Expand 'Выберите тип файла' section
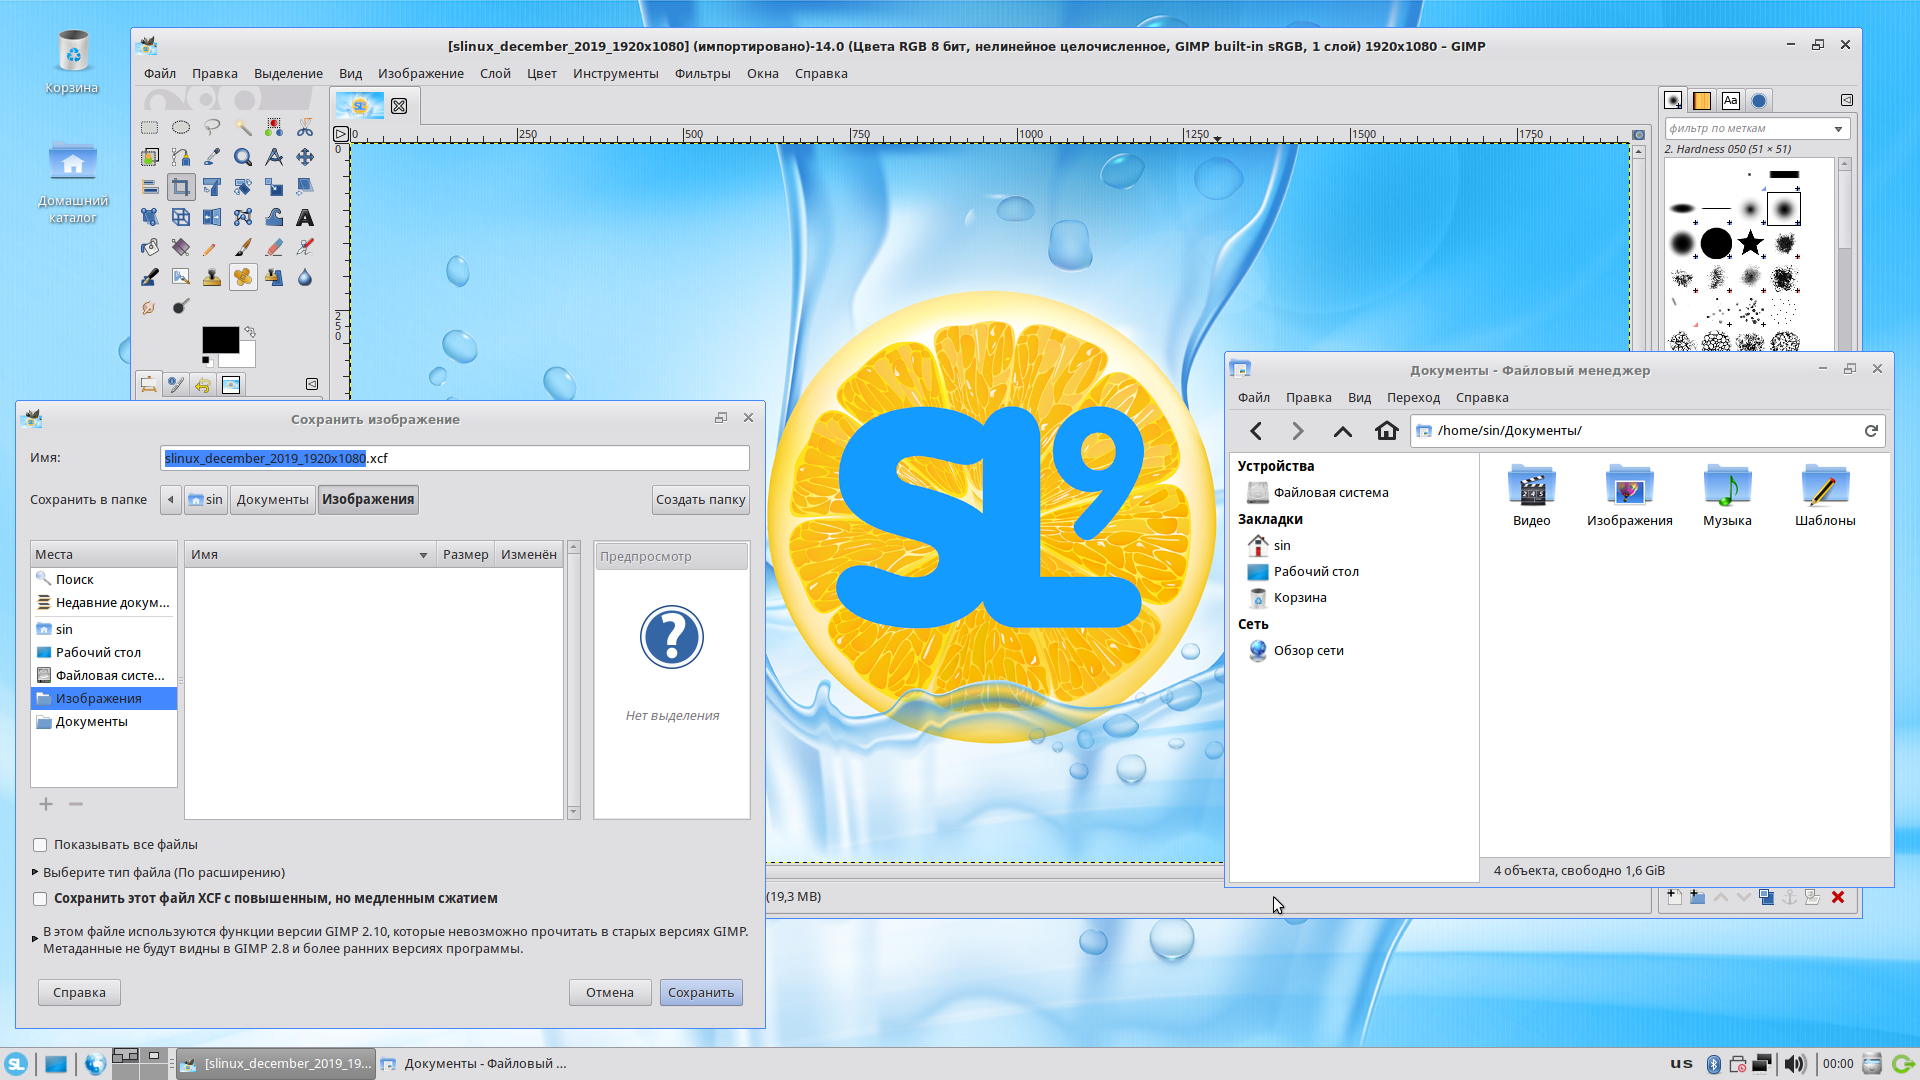The image size is (1920, 1080). pyautogui.click(x=35, y=872)
